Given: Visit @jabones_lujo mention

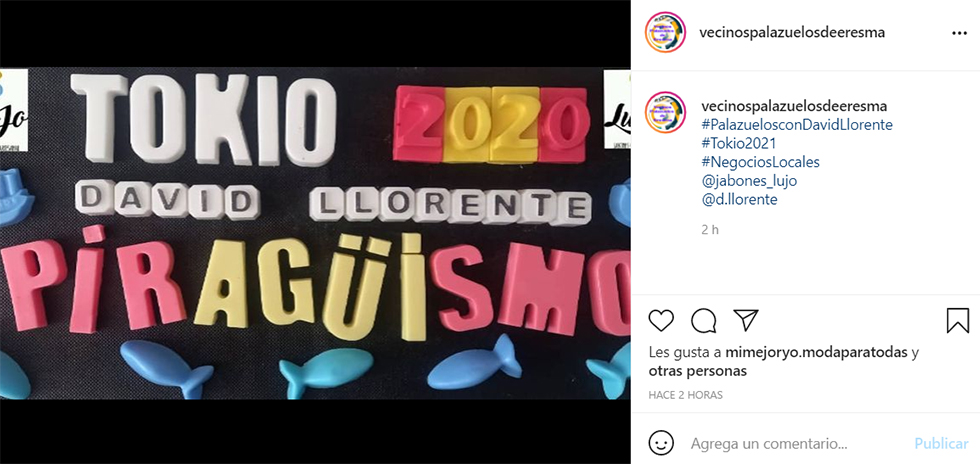Looking at the screenshot, I should point(749,181).
